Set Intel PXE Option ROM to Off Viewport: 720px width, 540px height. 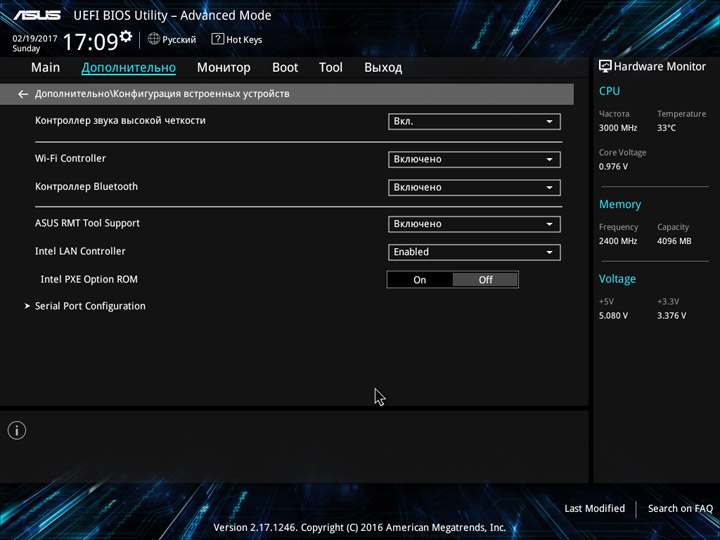pyautogui.click(x=485, y=280)
